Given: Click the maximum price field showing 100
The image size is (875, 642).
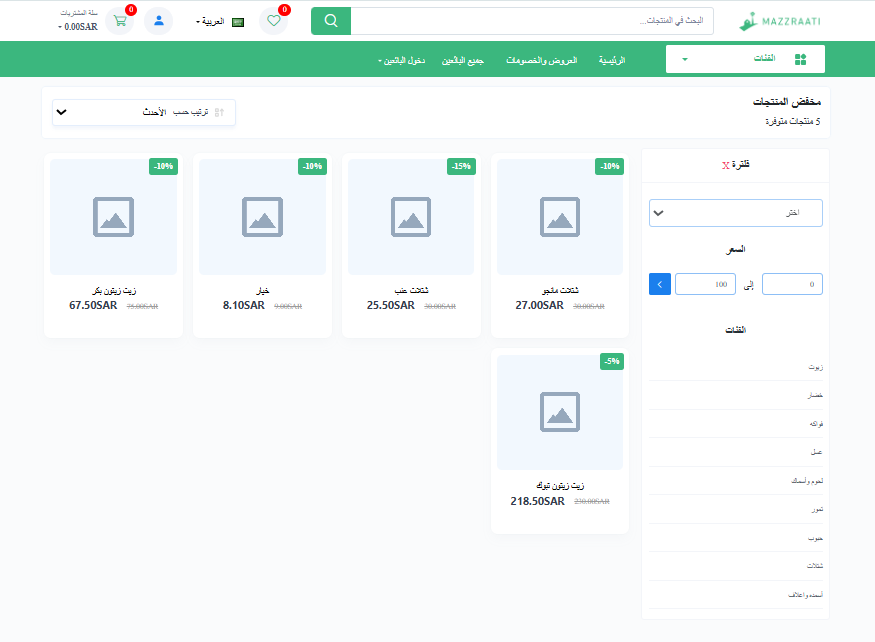Looking at the screenshot, I should click(x=705, y=284).
